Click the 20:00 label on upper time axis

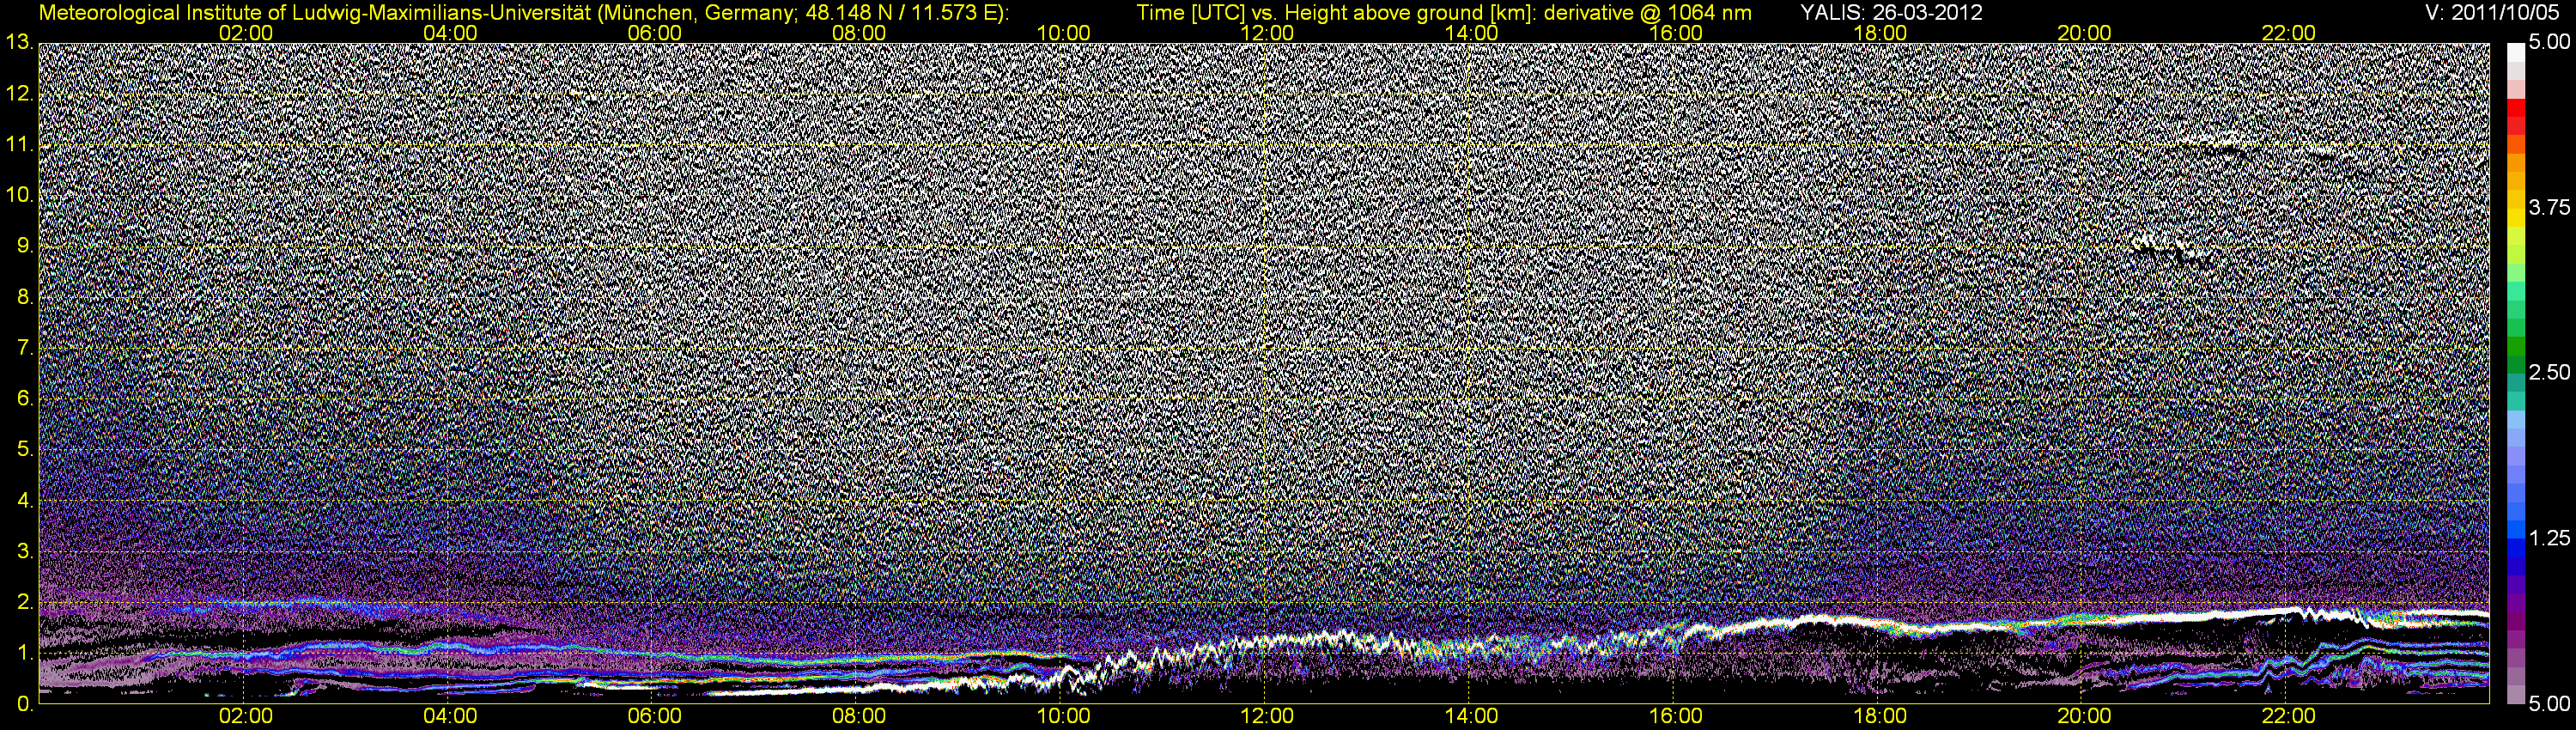[x=2084, y=33]
